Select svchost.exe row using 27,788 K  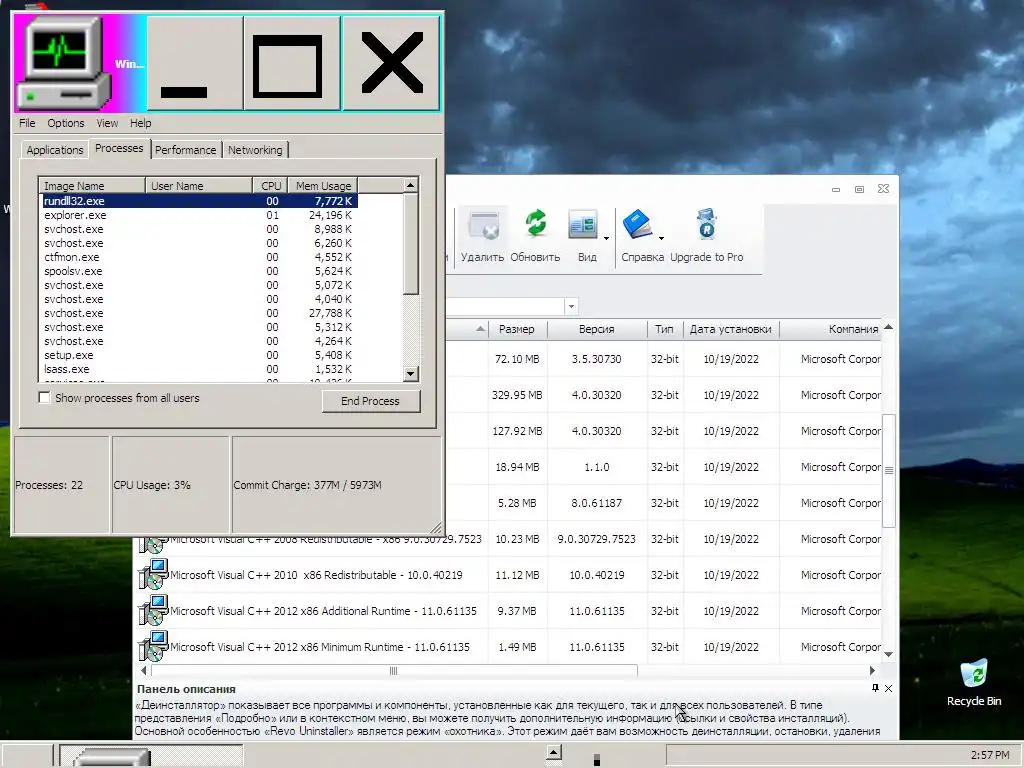click(x=199, y=313)
